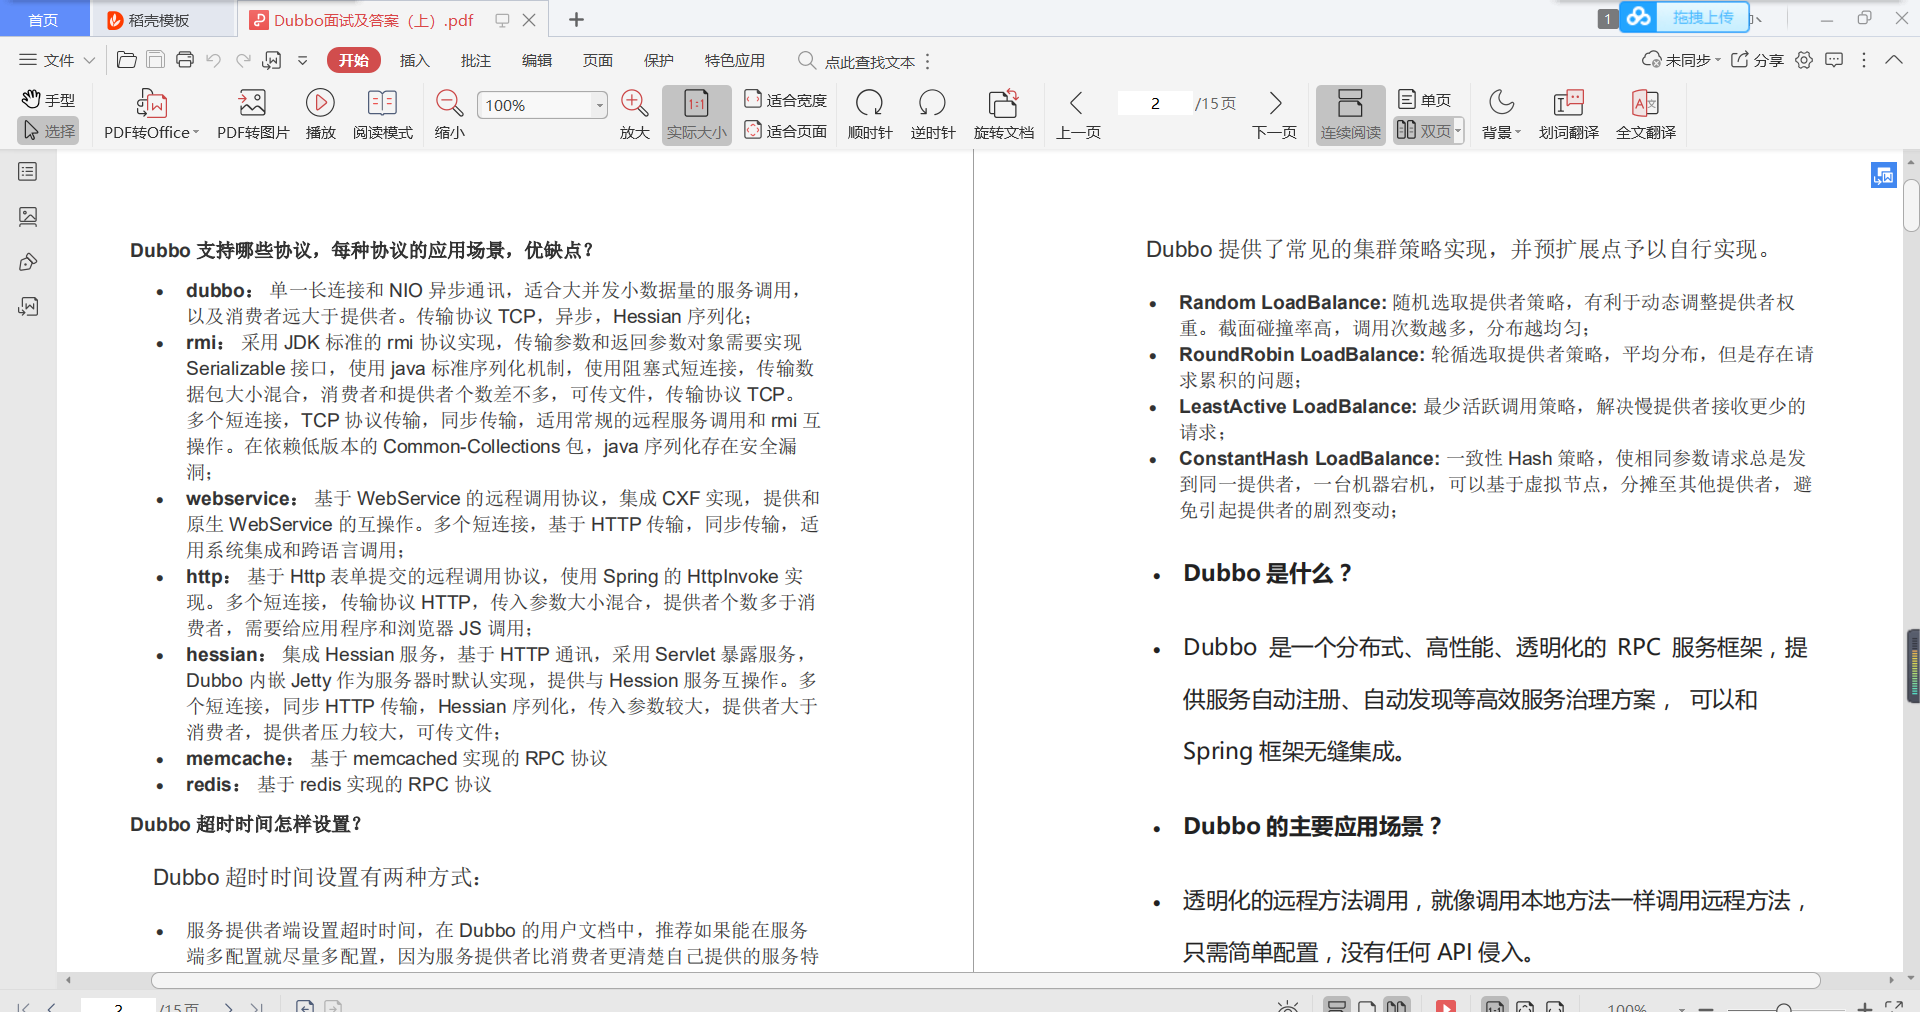Click the page number input showing 2
The height and width of the screenshot is (1012, 1920).
[1155, 103]
